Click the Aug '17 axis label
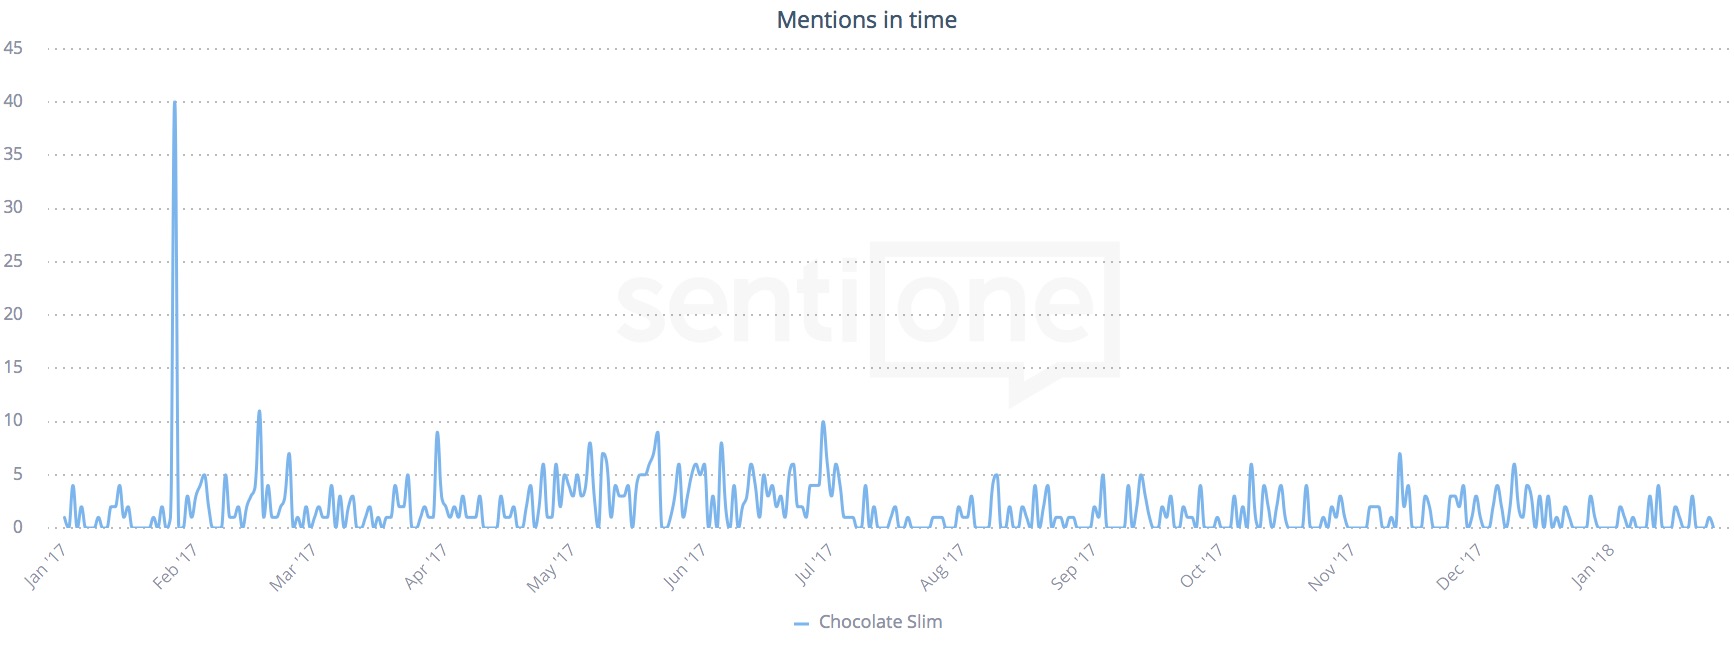Image resolution: width=1734 pixels, height=650 pixels. (941, 567)
